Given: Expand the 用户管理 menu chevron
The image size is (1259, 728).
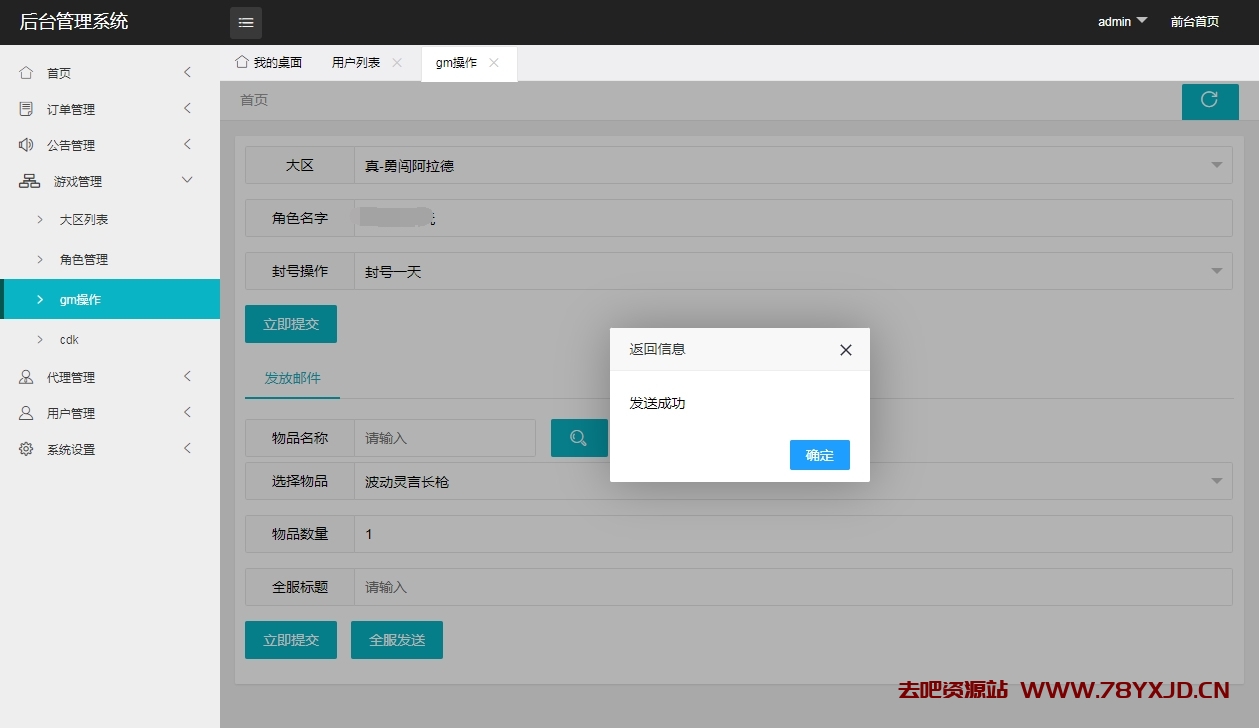Looking at the screenshot, I should [x=187, y=412].
